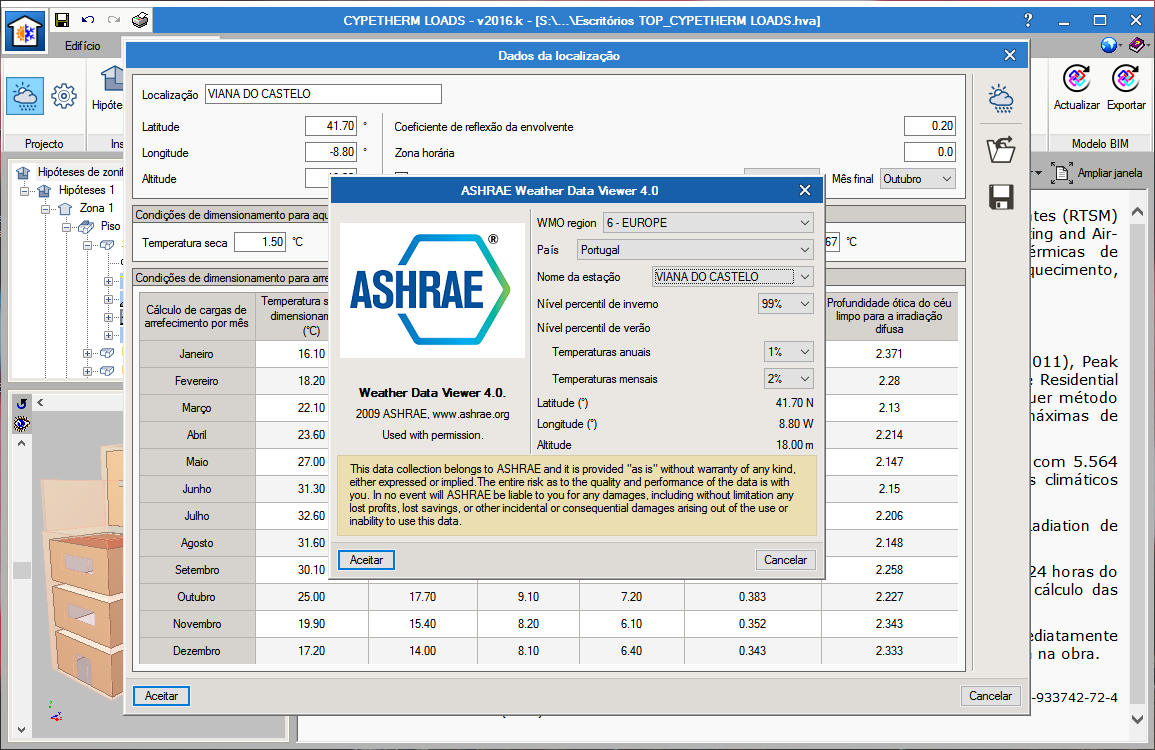Click Cancelar in the Dados da localização dialog
Viewport: 1155px width, 750px height.
(x=990, y=696)
